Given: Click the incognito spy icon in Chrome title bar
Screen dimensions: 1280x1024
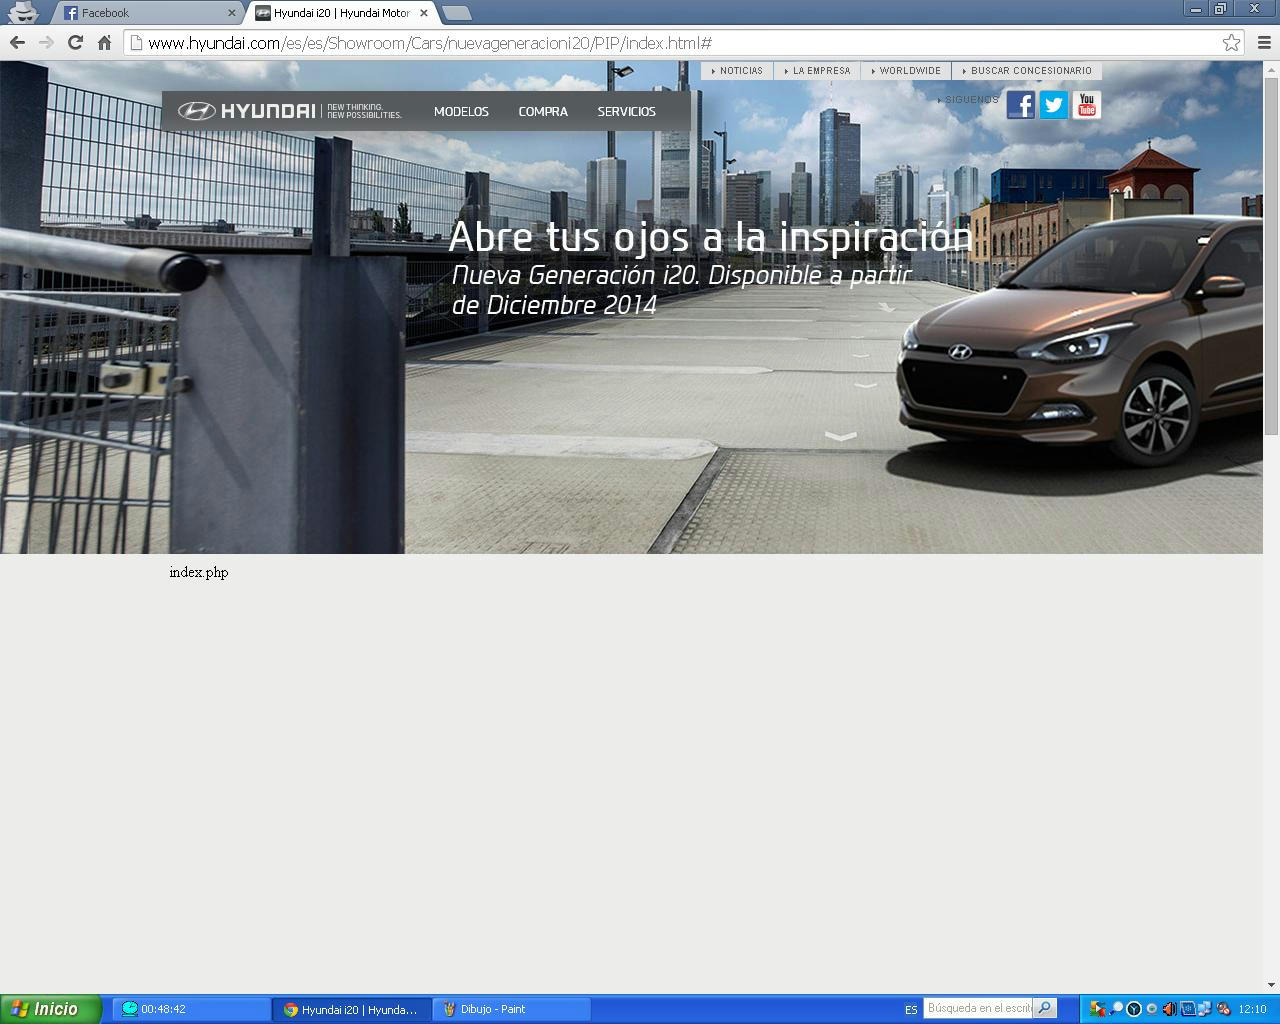Looking at the screenshot, I should point(22,12).
